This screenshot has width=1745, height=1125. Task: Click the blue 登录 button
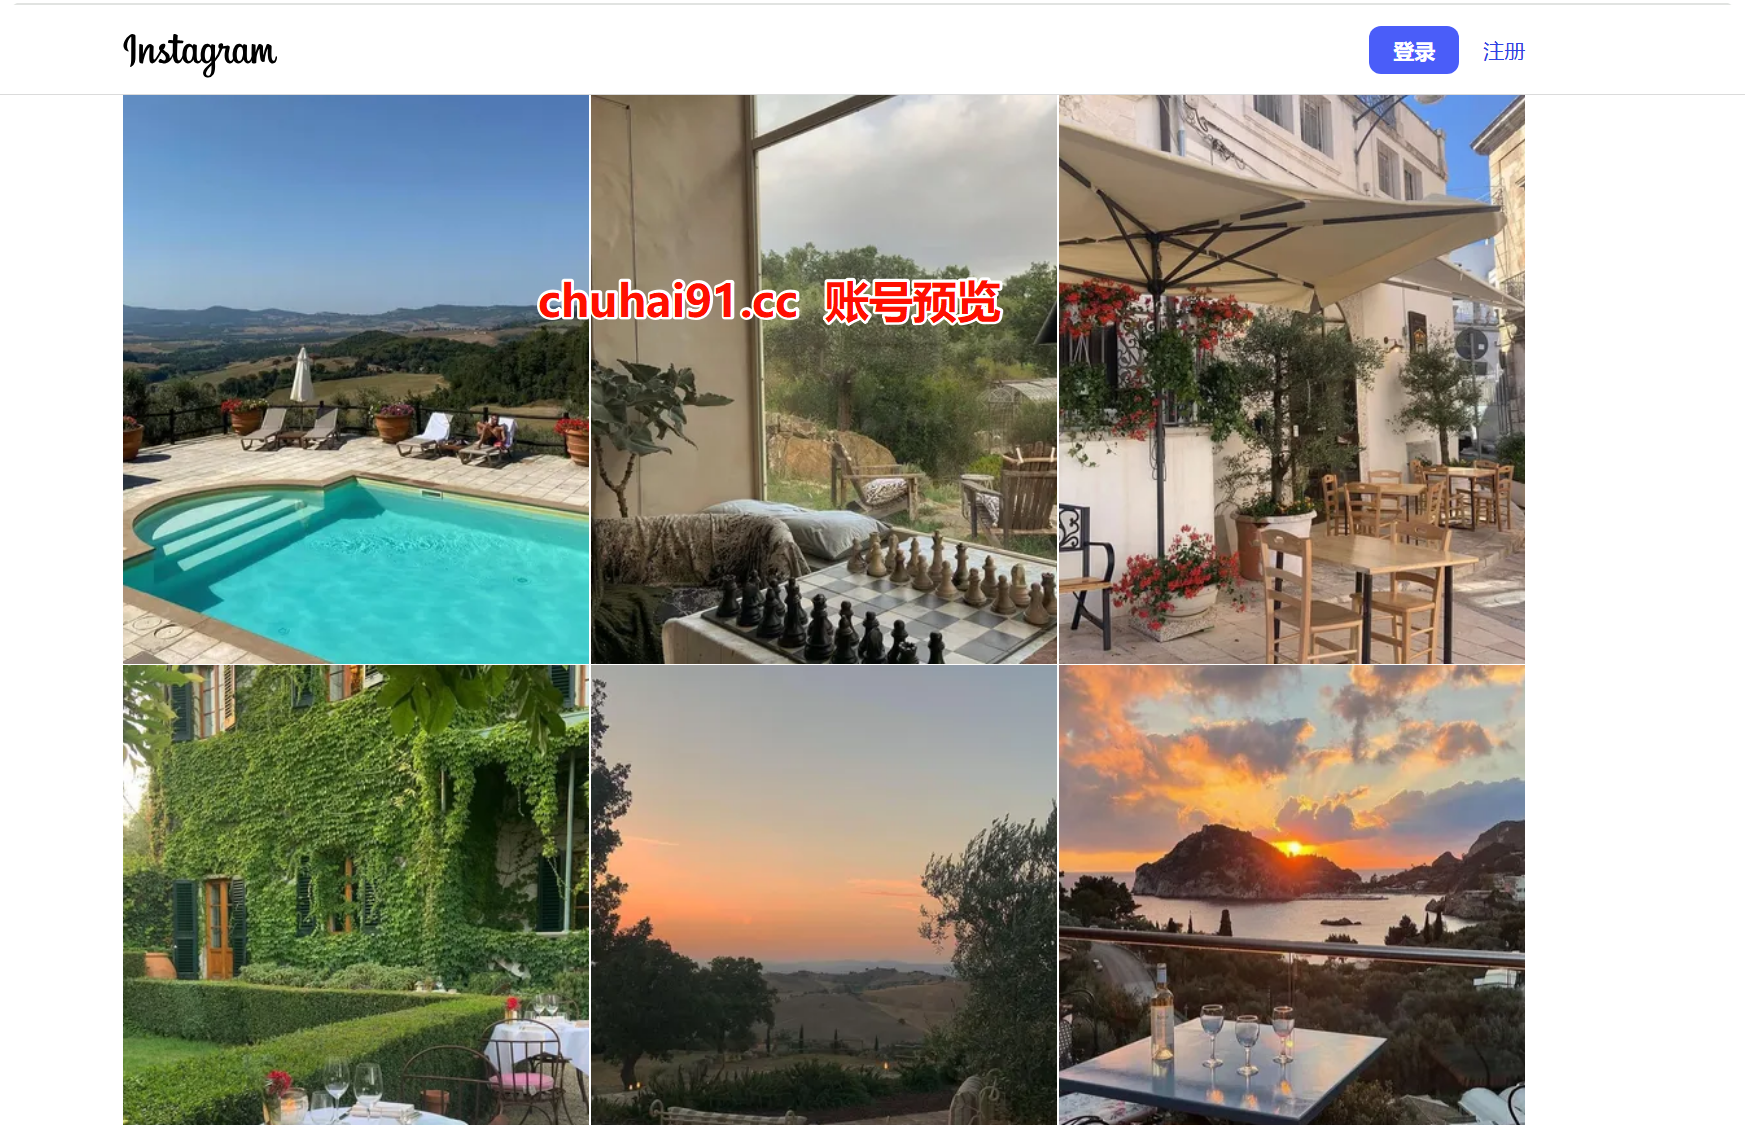(x=1413, y=50)
